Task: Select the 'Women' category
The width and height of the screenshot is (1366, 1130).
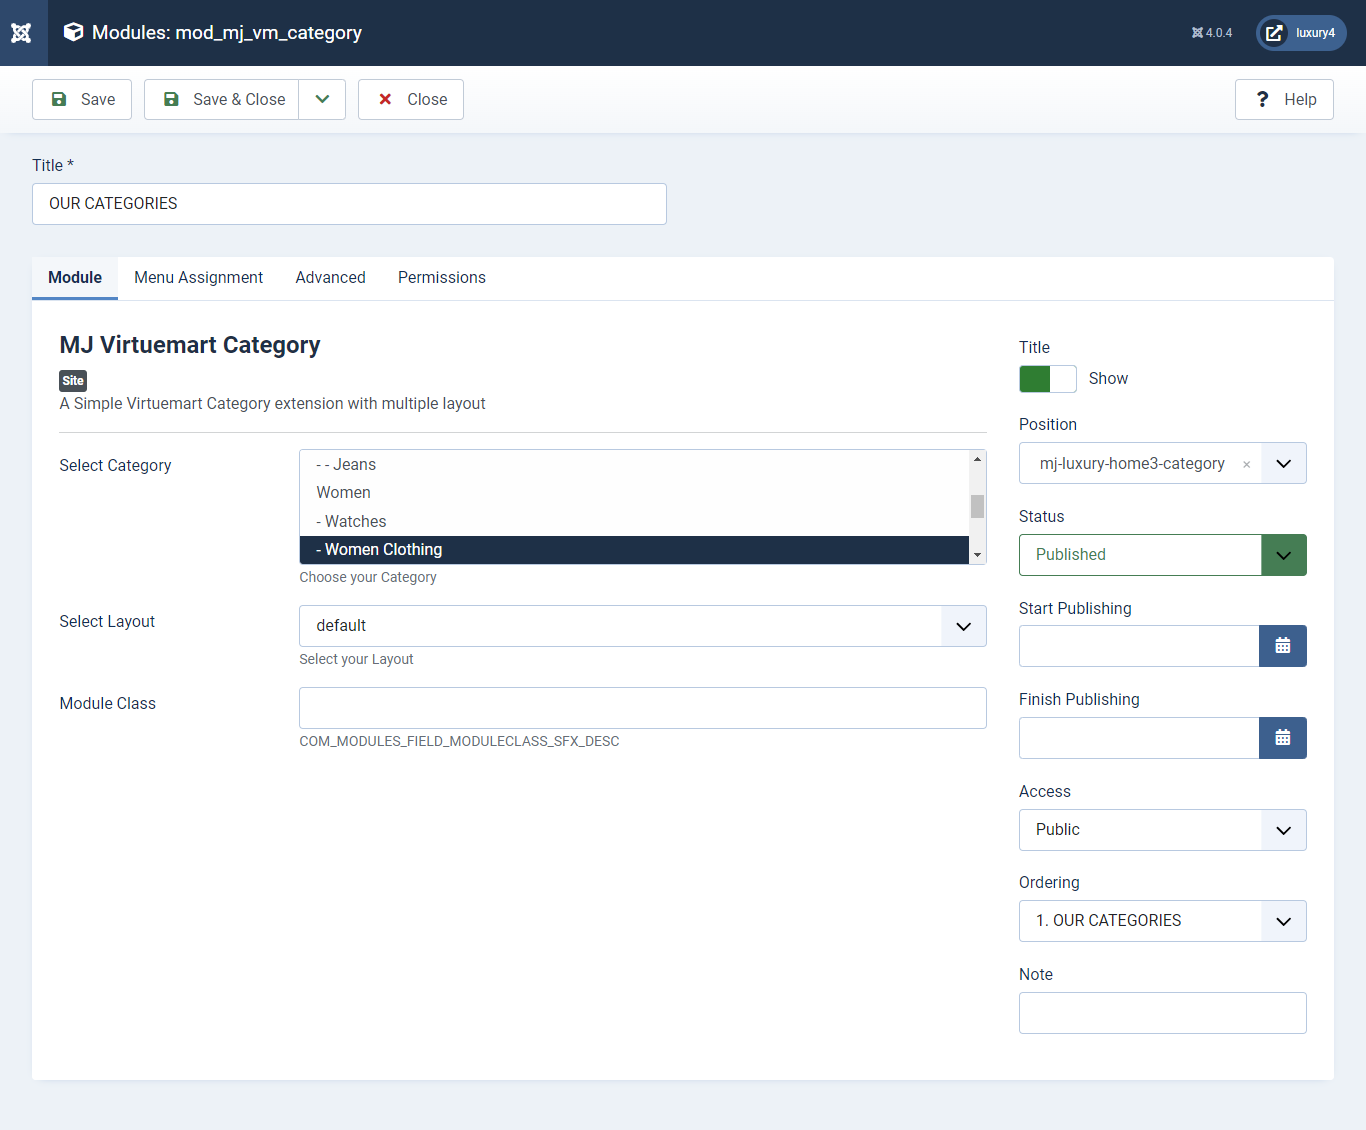Action: [x=634, y=493]
